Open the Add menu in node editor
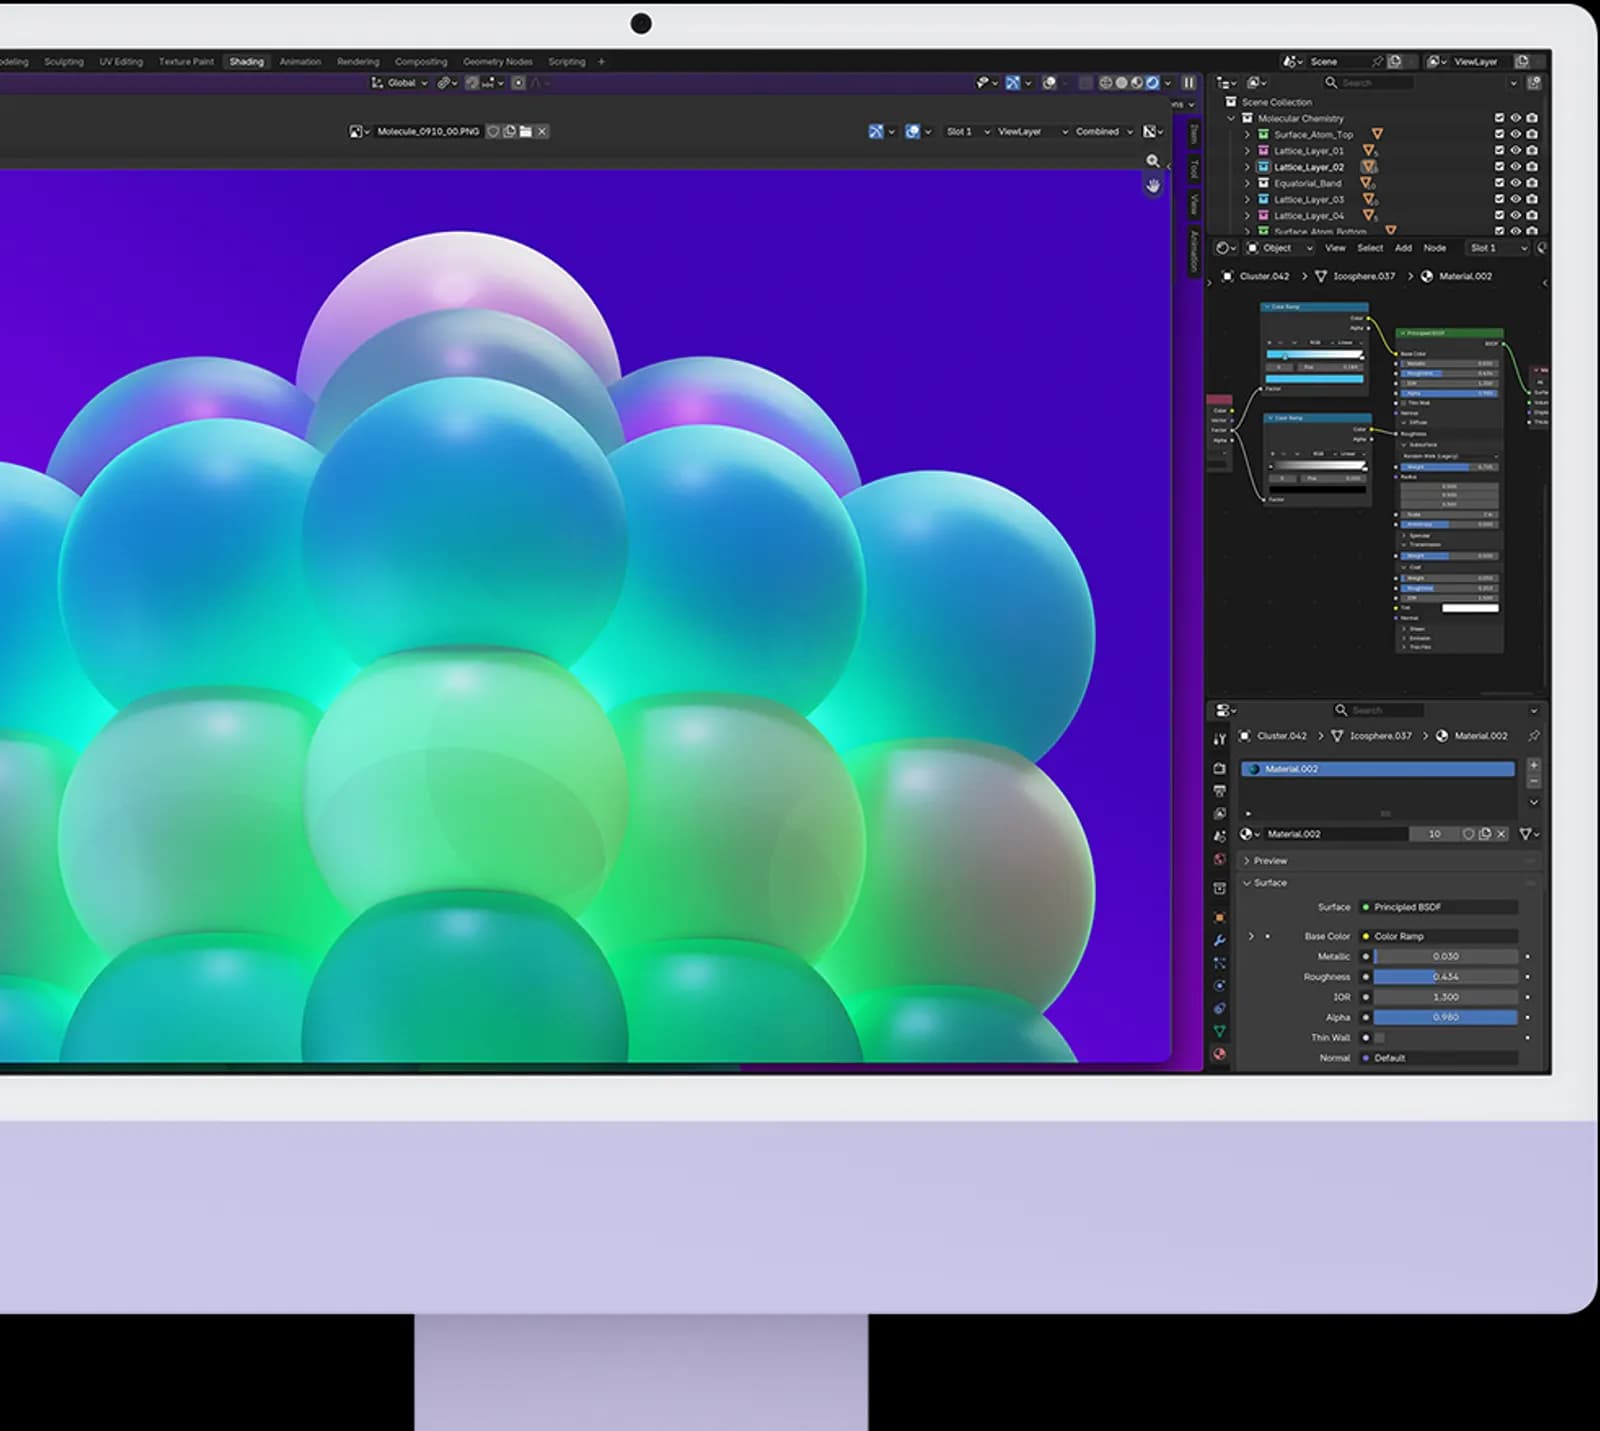1600x1431 pixels. coord(1403,248)
